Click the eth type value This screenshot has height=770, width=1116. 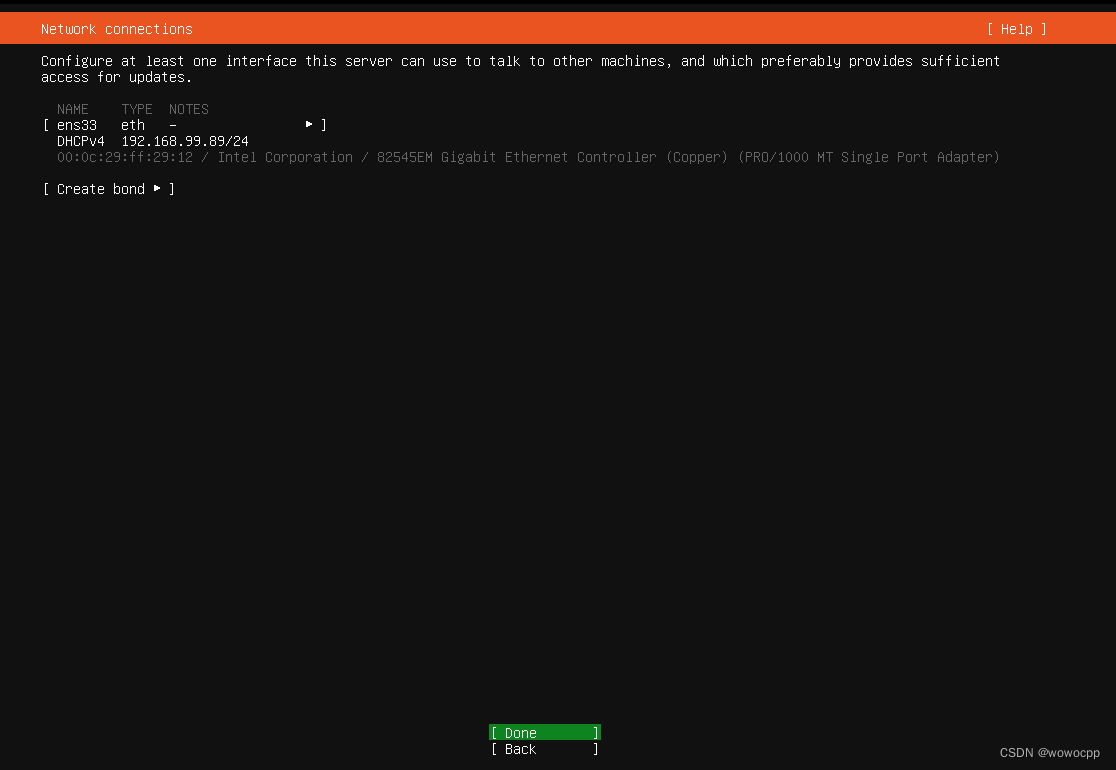pos(133,125)
